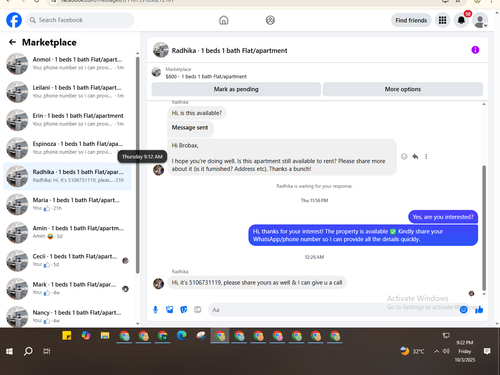Screen dimensions: 500x375
Task: Reply to Radhika's message arrow icon
Action: coord(415,156)
